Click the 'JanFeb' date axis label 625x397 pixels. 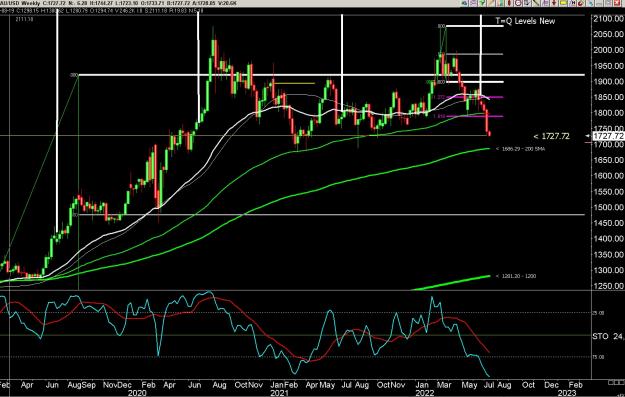tap(284, 385)
